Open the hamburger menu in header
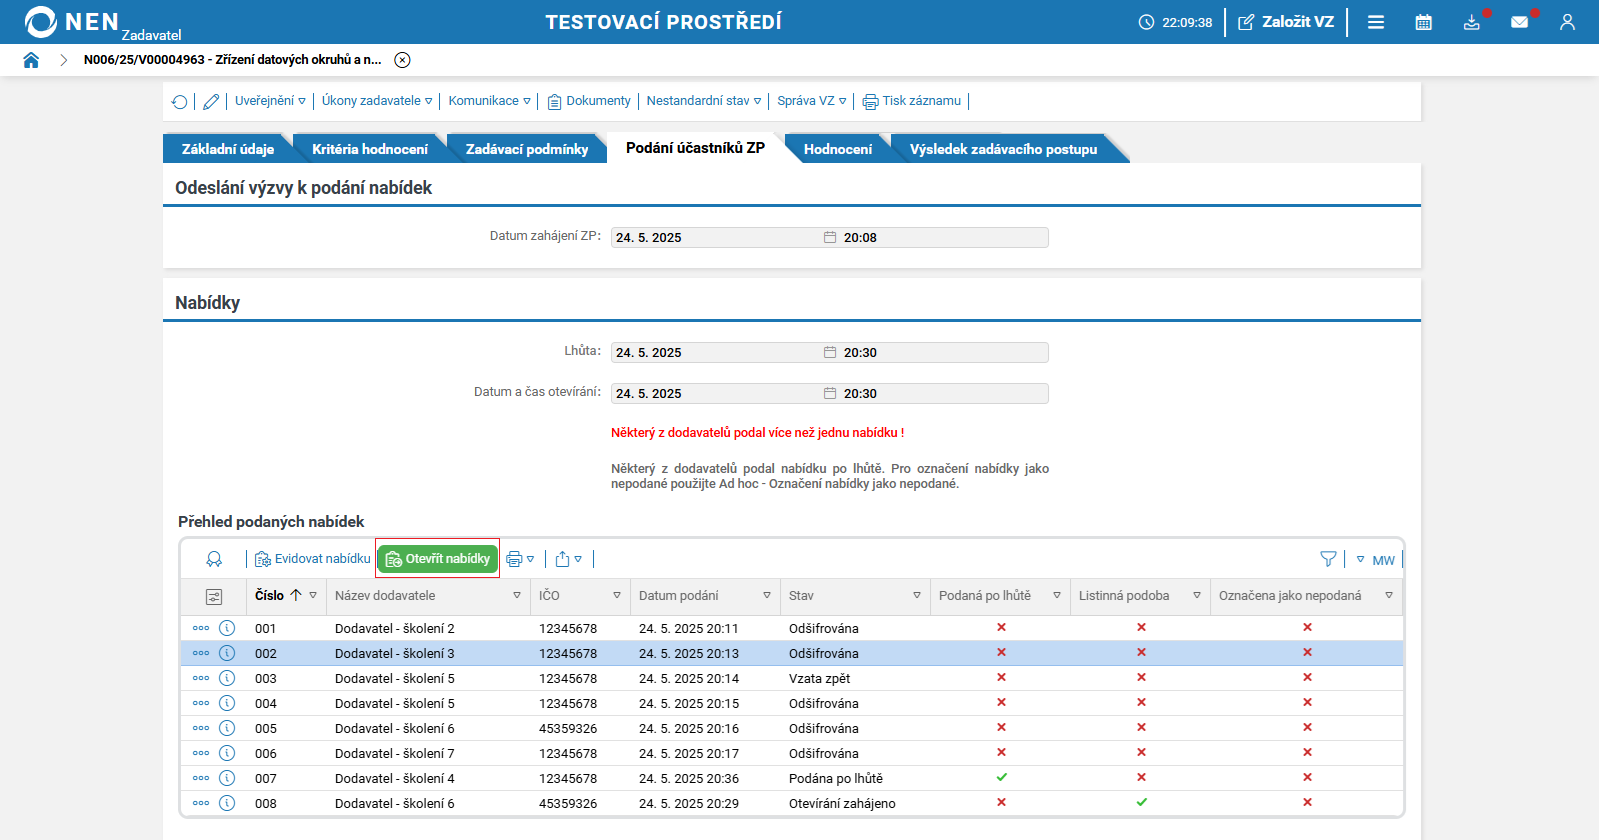This screenshot has height=840, width=1599. [1376, 22]
